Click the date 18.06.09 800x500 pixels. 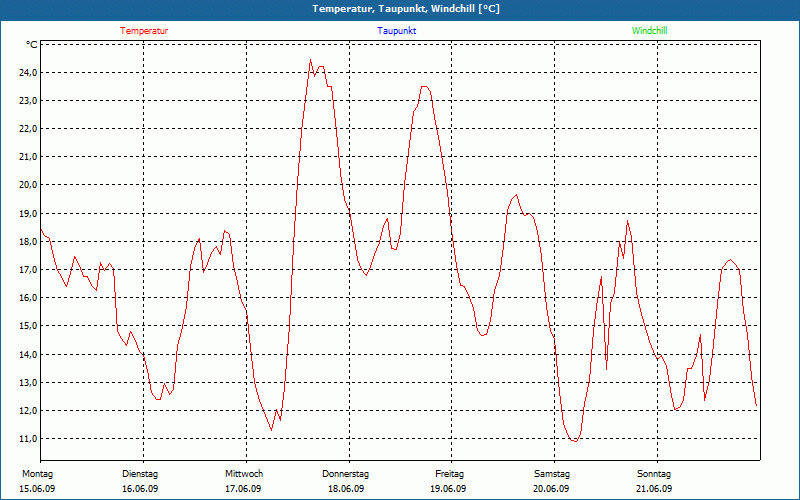tap(346, 489)
